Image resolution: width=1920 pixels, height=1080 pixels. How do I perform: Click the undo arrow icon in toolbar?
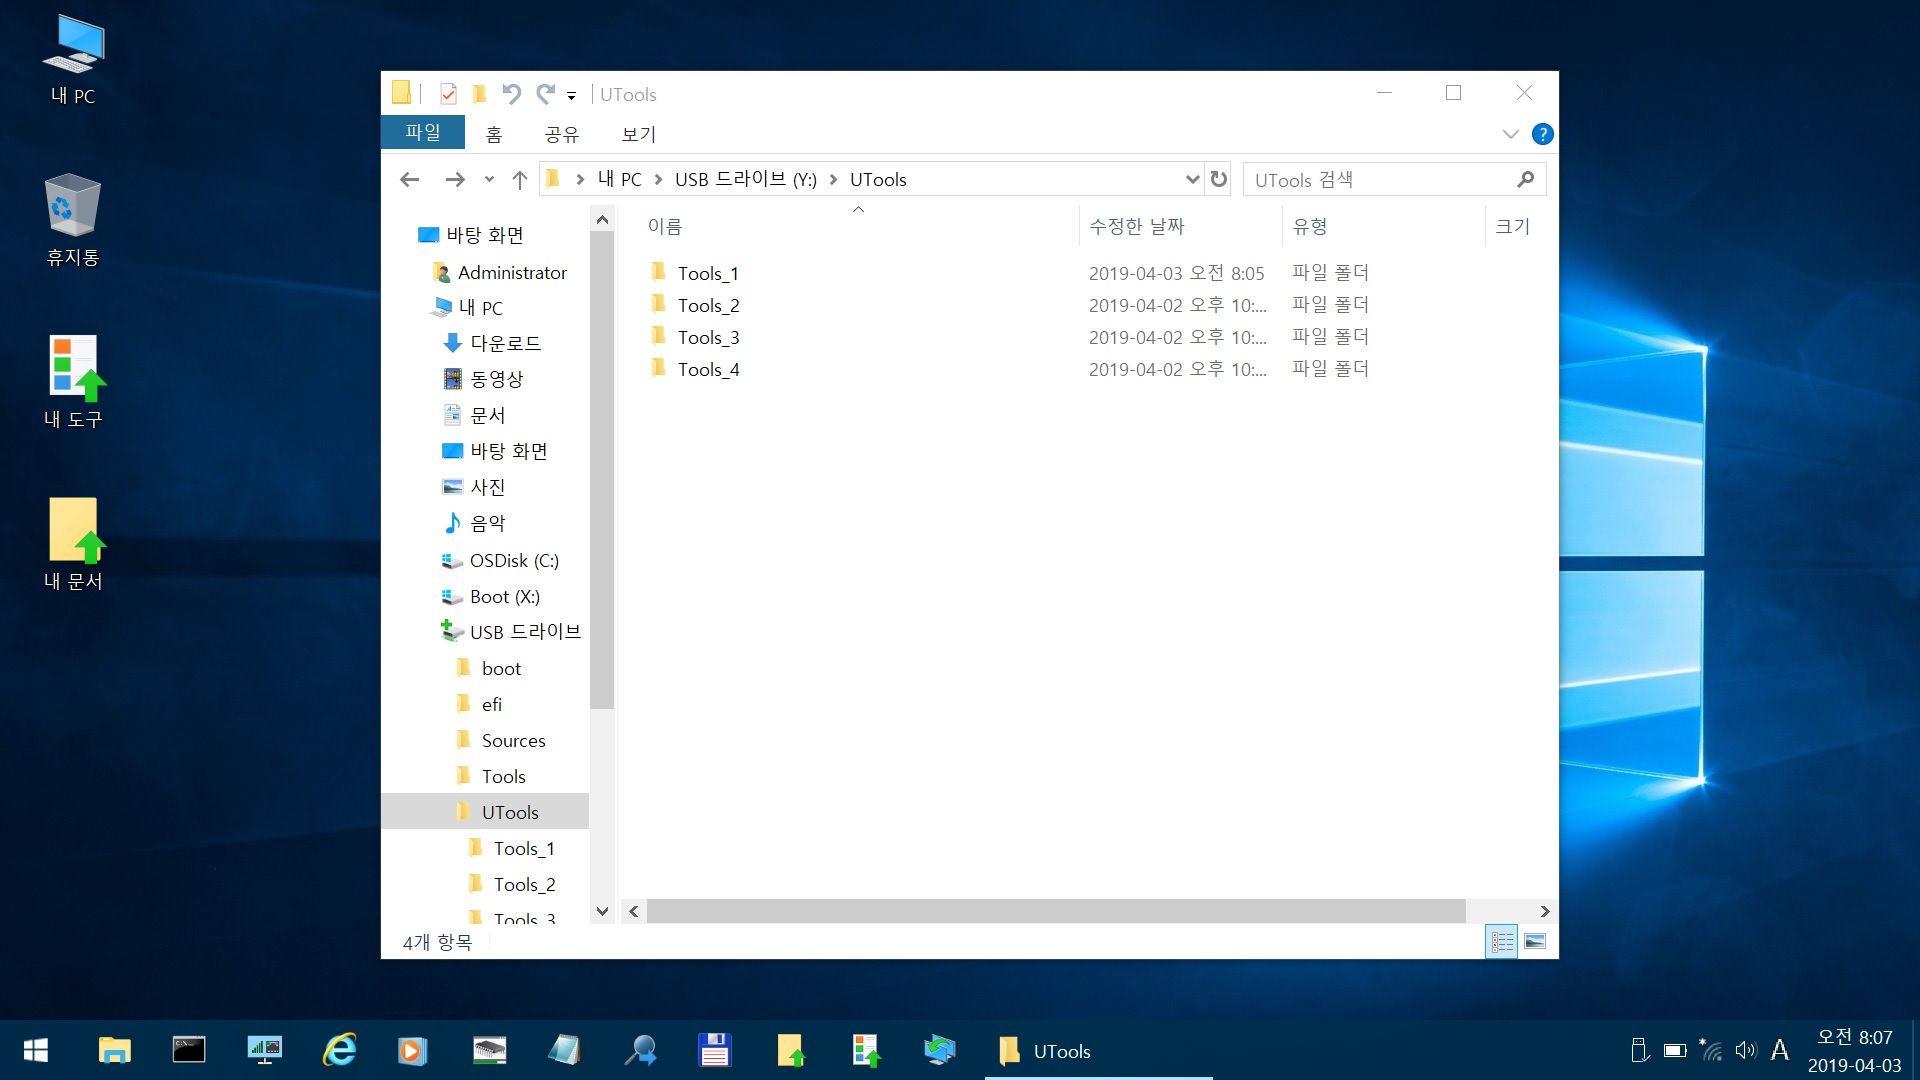(513, 94)
